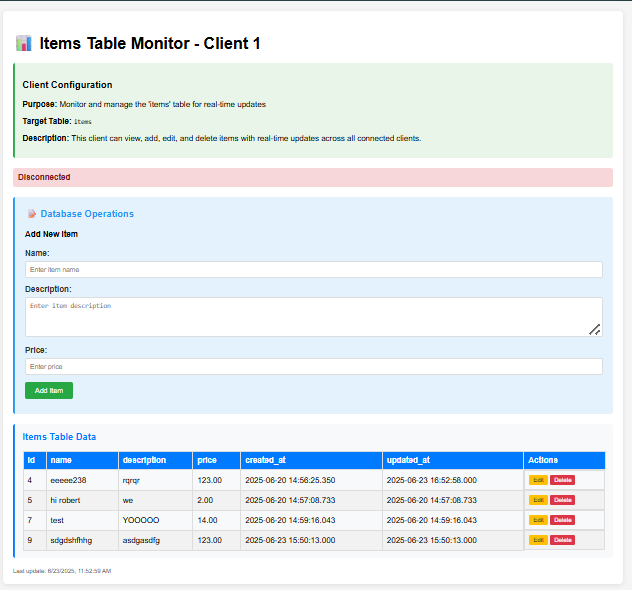Image resolution: width=632 pixels, height=590 pixels.
Task: Edit the hi robert row
Action: (538, 500)
